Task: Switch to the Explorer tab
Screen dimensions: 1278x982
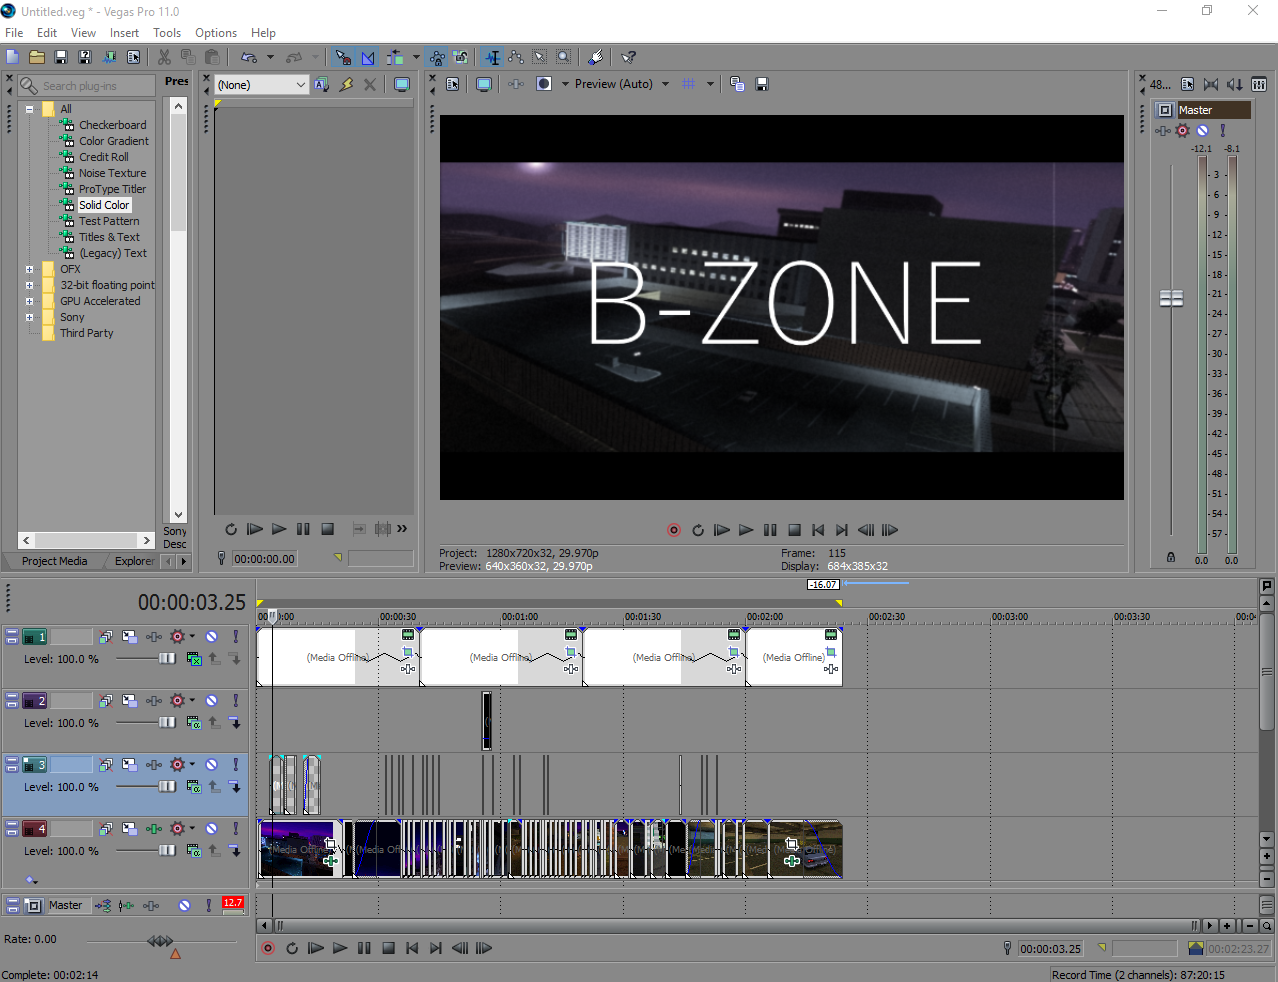Action: tap(134, 561)
